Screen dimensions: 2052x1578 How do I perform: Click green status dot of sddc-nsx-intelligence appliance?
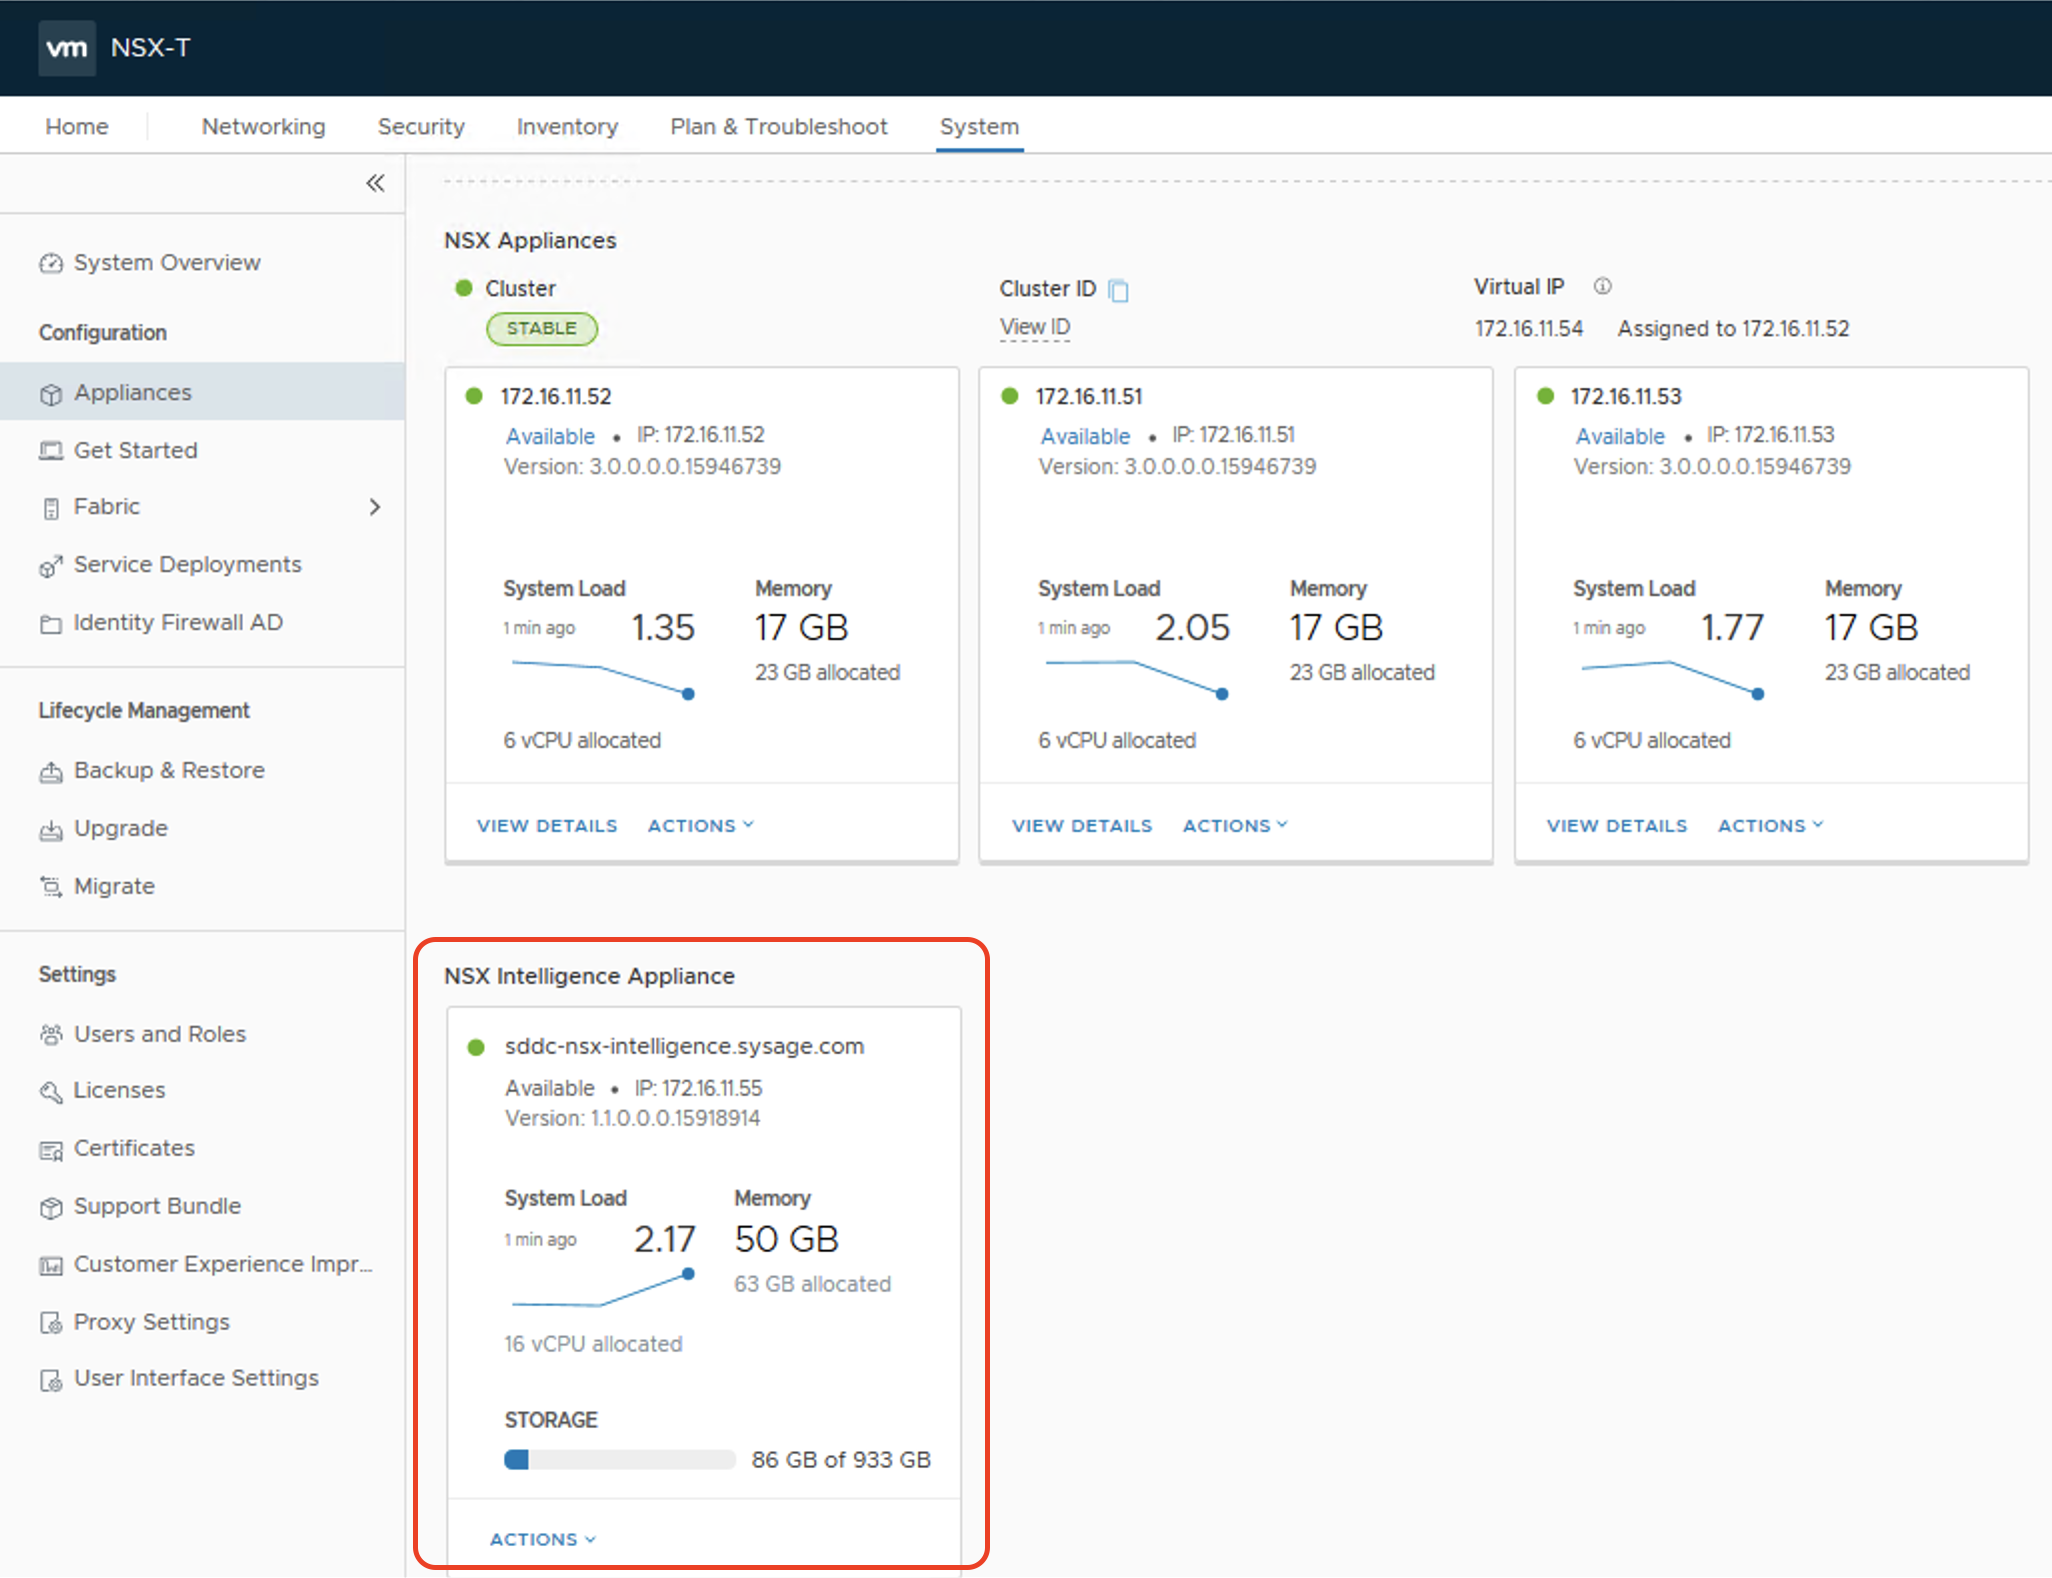tap(476, 1047)
